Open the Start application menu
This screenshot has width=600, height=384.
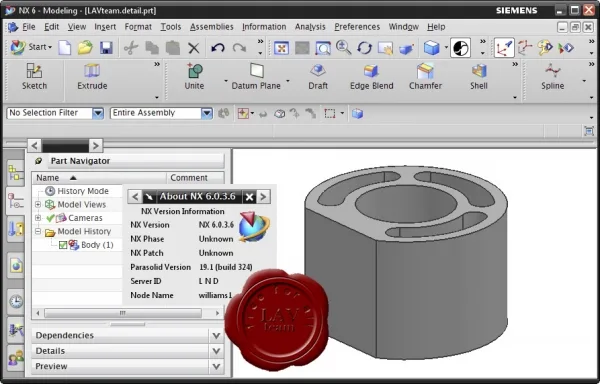tap(31, 47)
